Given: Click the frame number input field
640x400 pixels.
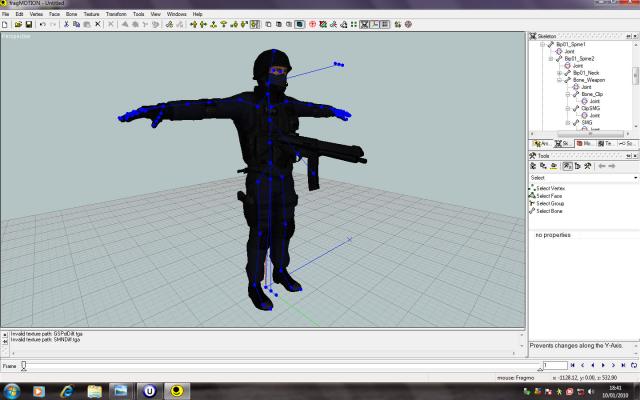Looking at the screenshot, I should coord(554,366).
